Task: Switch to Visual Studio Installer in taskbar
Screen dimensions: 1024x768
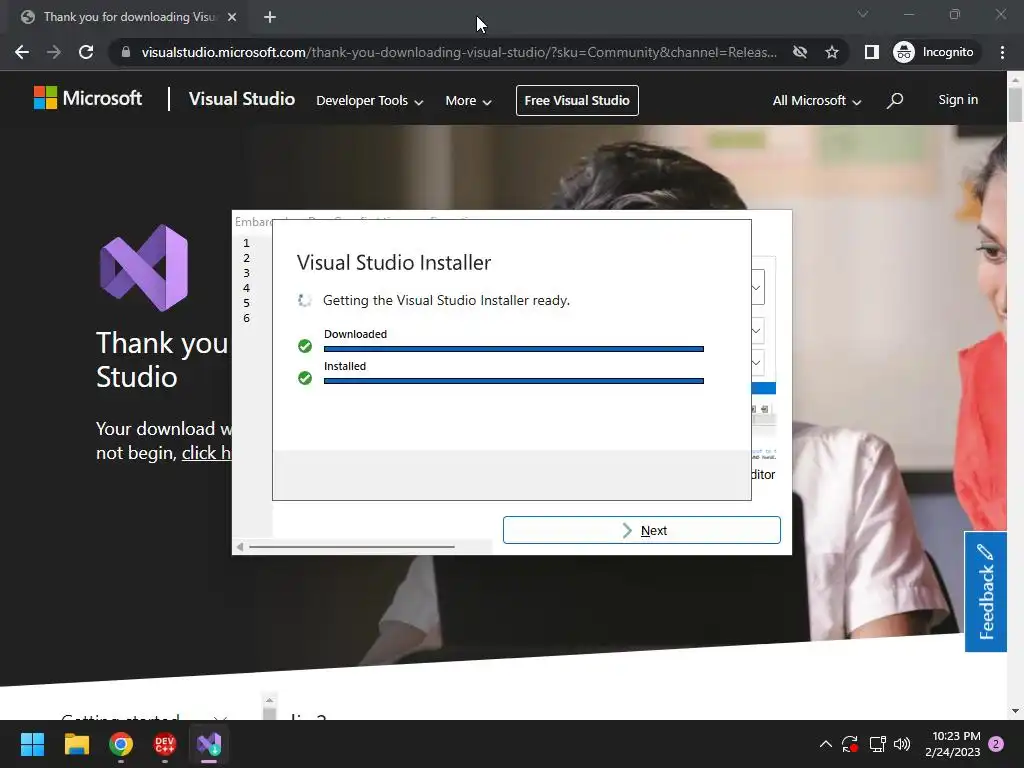Action: pos(209,744)
